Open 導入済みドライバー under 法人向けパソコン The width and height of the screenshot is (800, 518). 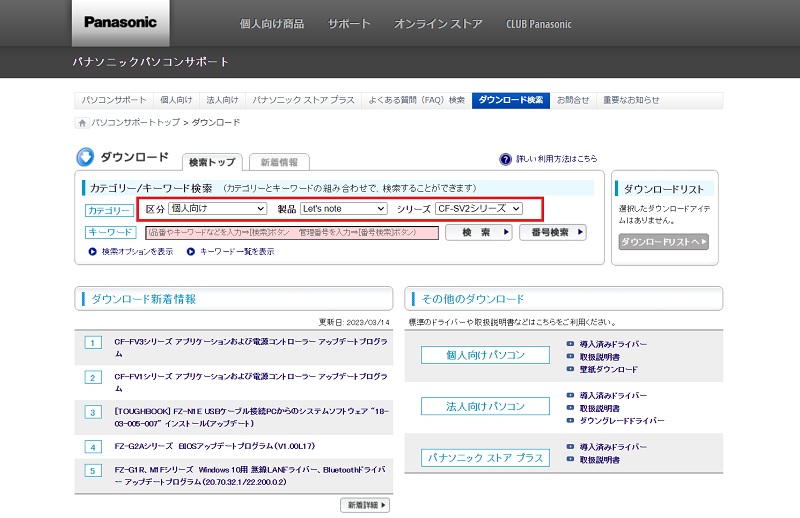coord(613,396)
